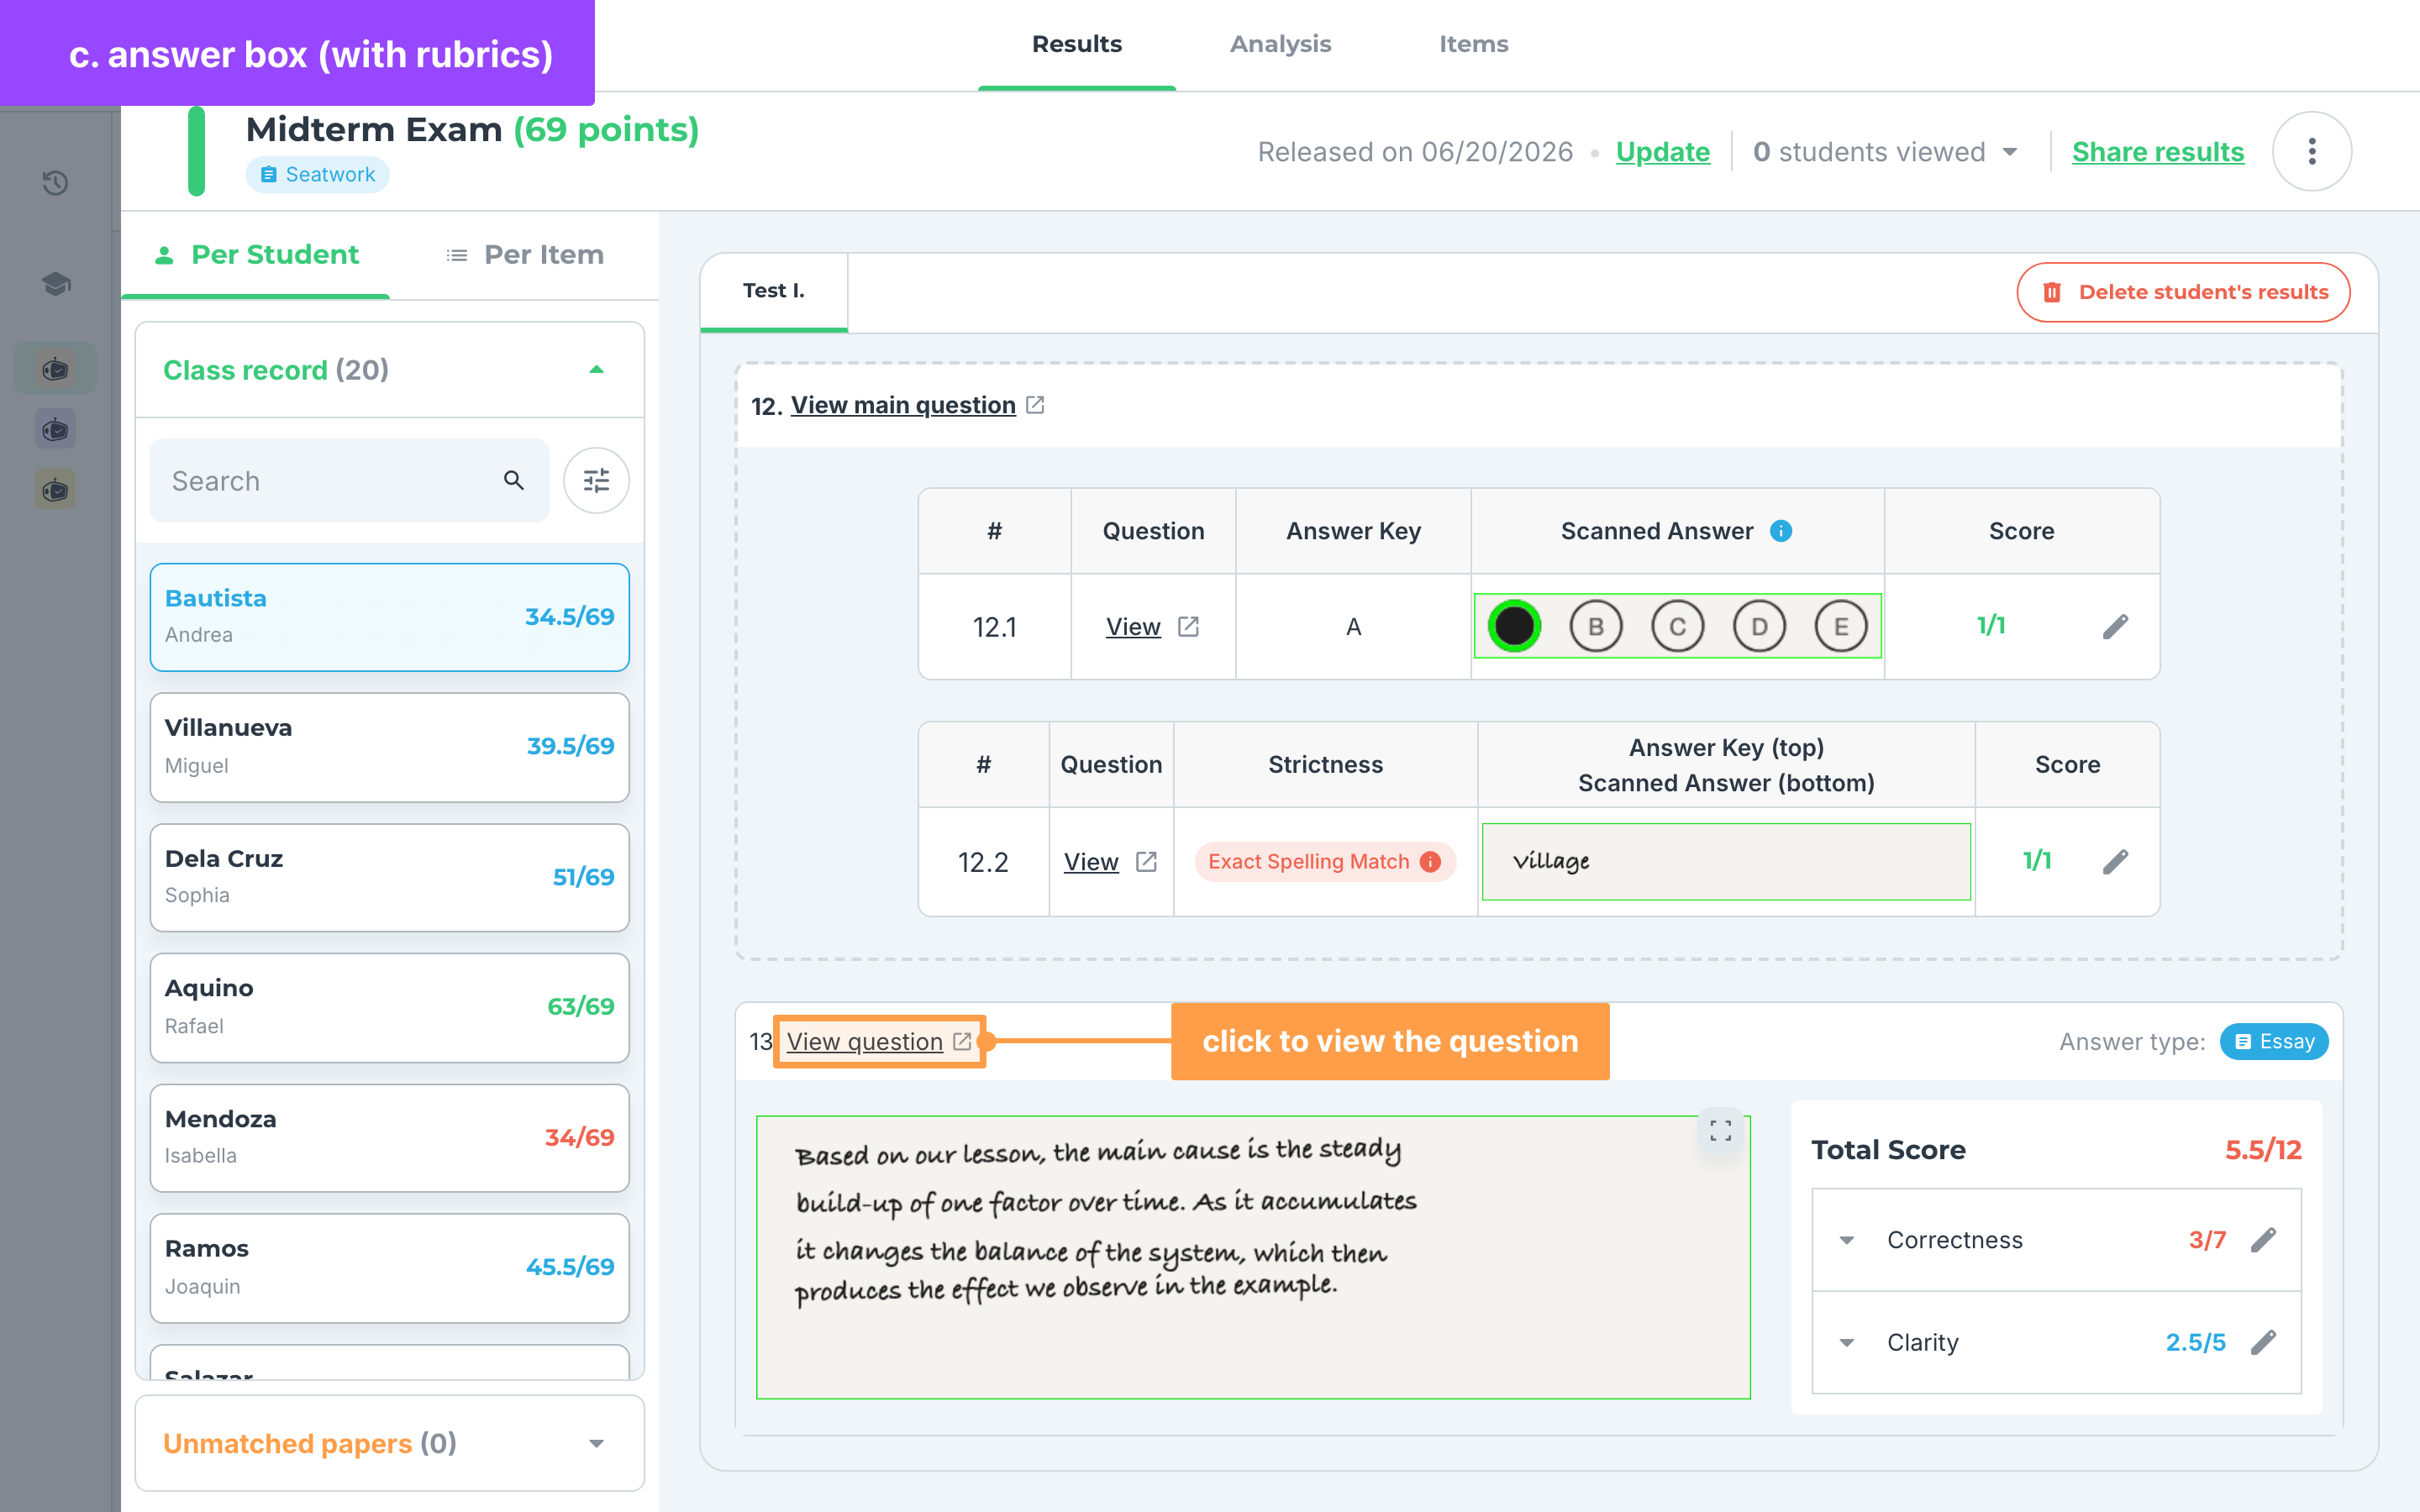Image resolution: width=2420 pixels, height=1512 pixels.
Task: Click Delete student's results button
Action: point(2184,292)
